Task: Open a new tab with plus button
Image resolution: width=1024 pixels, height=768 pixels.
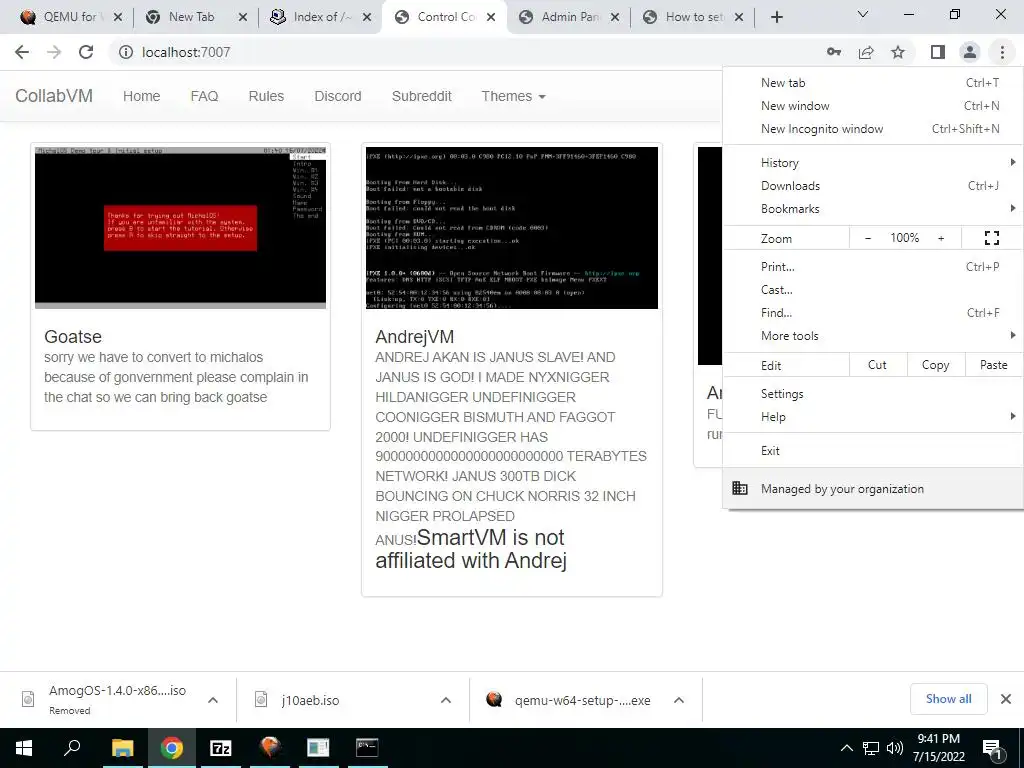Action: pos(776,17)
